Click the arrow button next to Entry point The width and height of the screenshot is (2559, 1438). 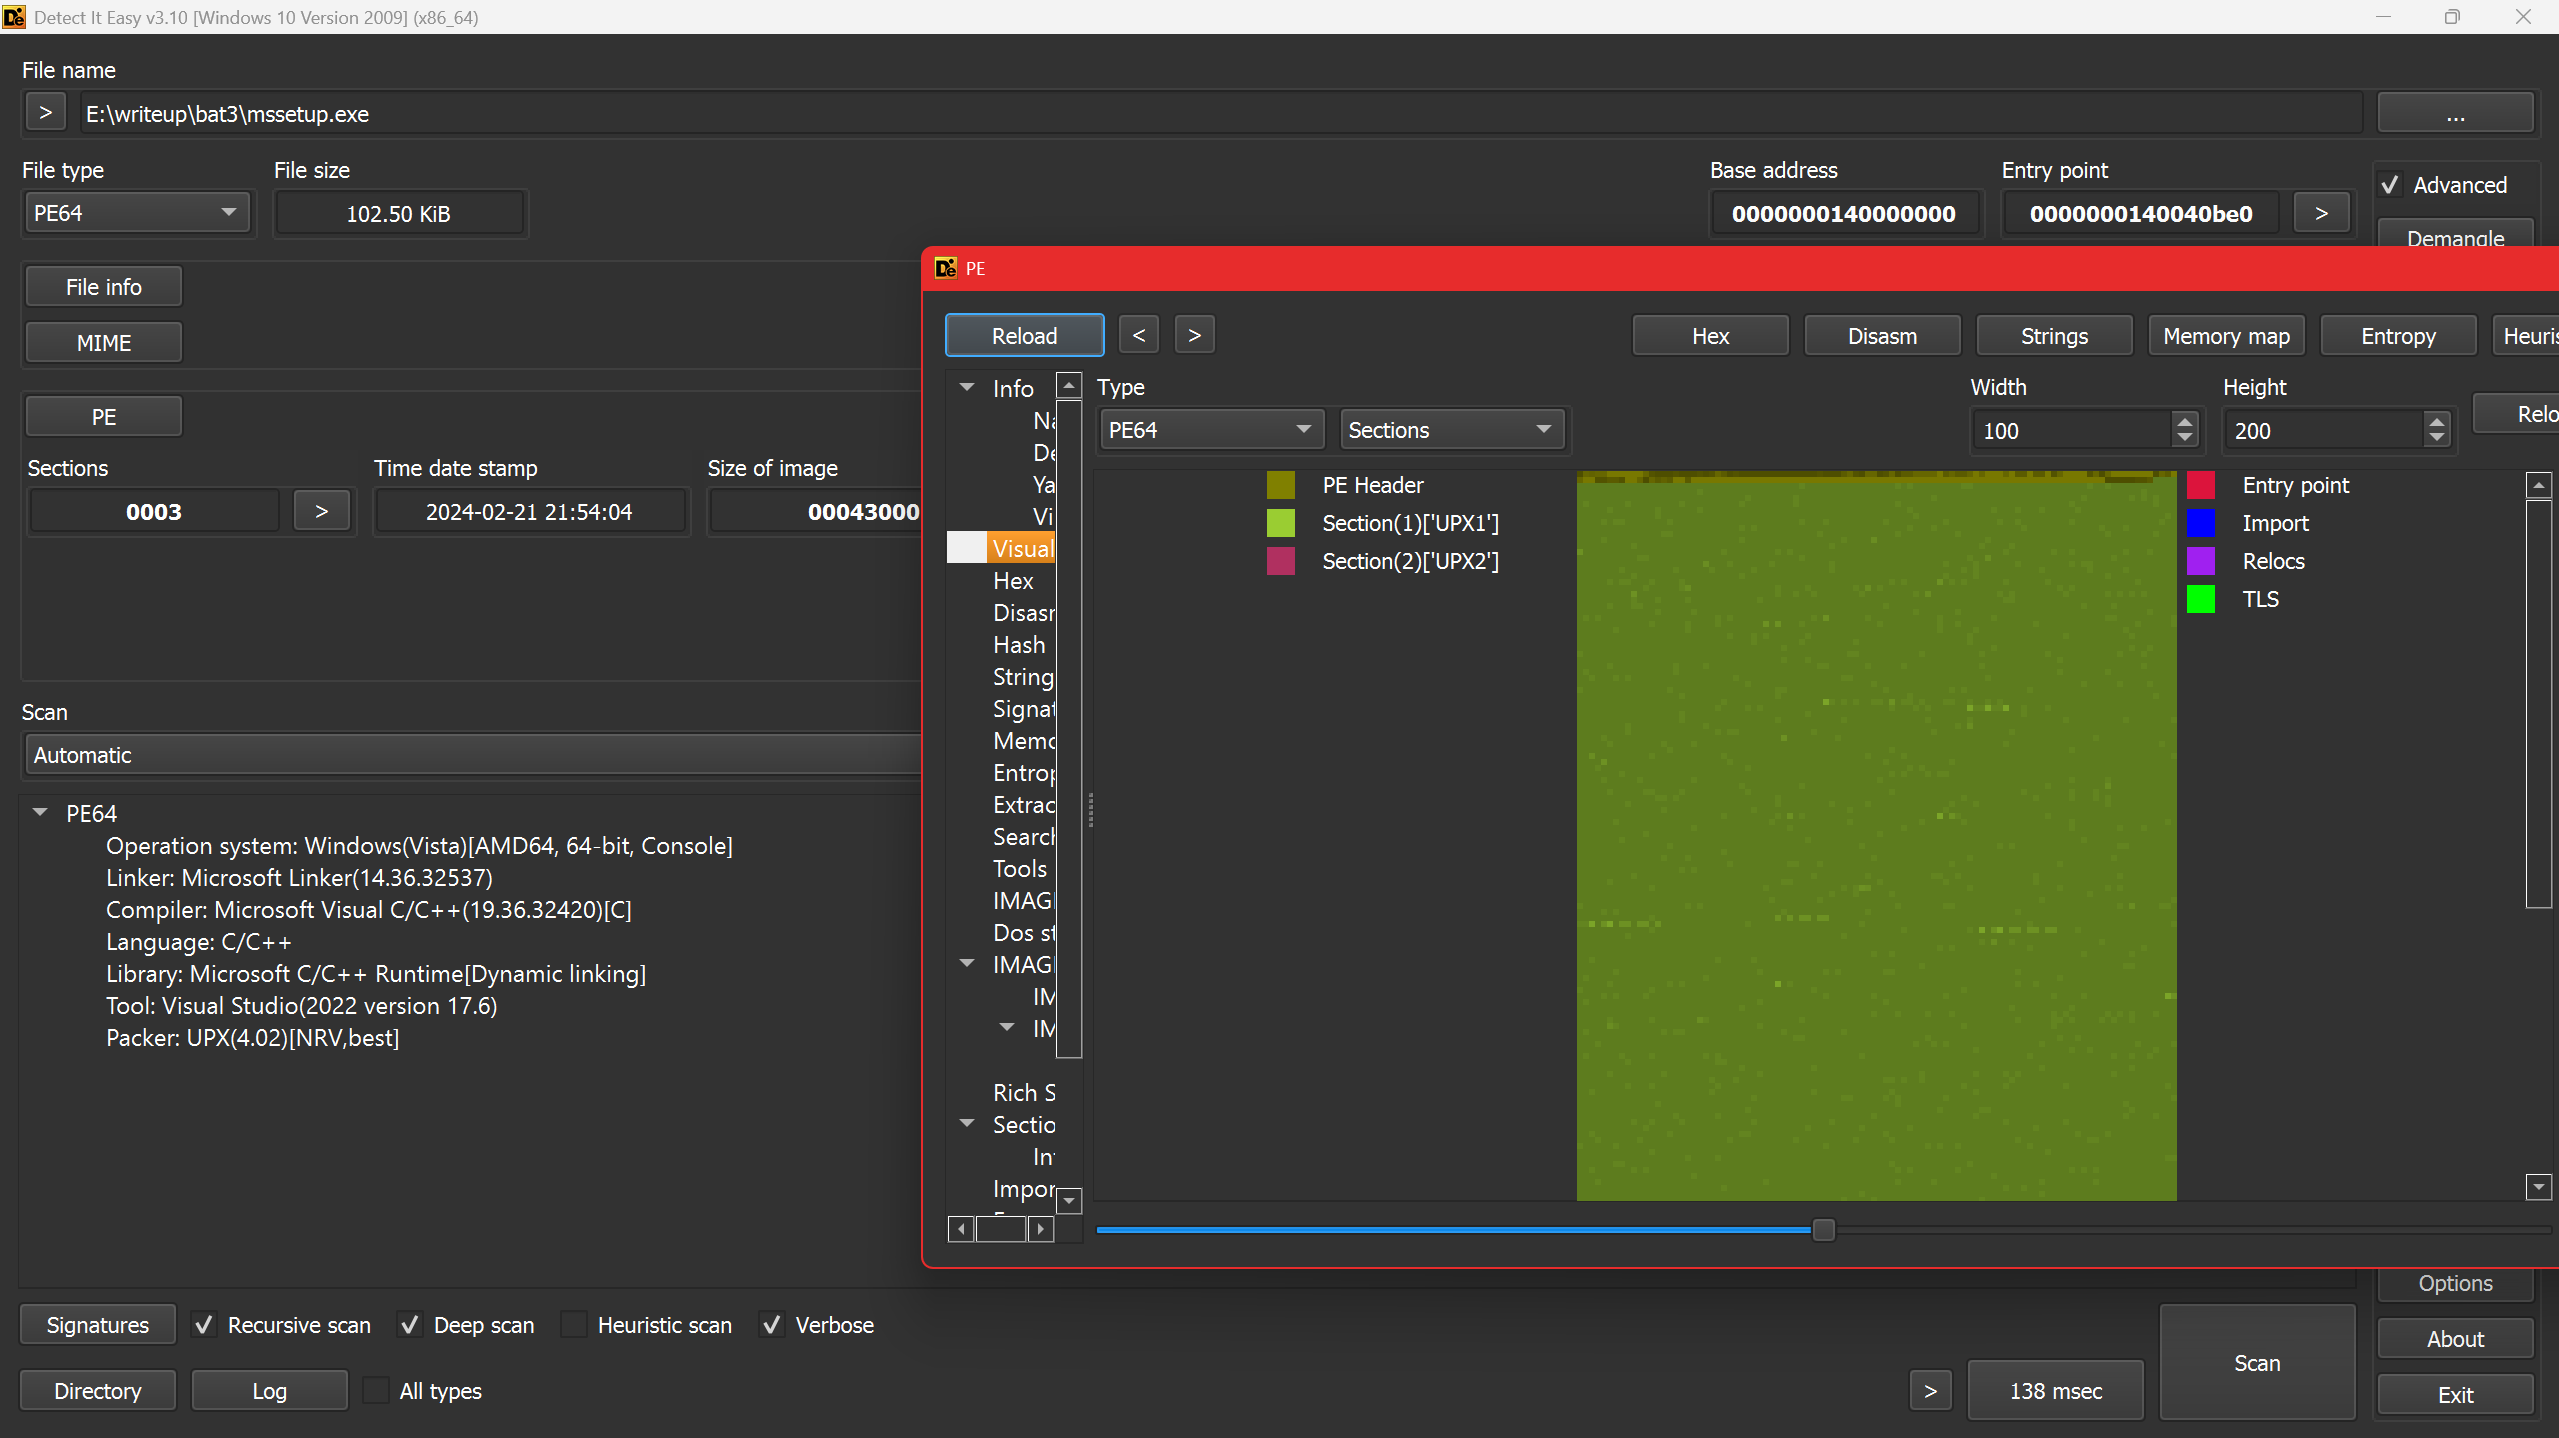(2321, 214)
